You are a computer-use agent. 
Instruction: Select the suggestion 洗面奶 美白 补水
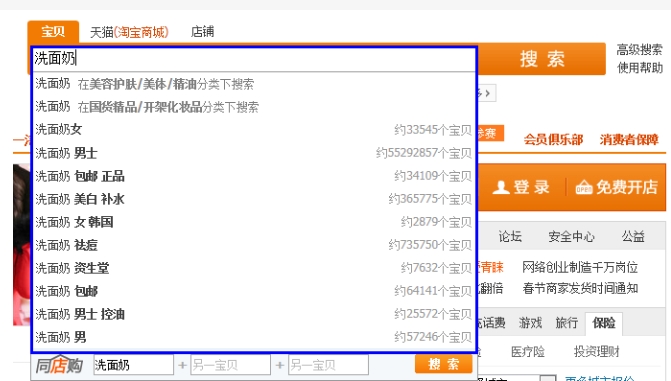254,199
